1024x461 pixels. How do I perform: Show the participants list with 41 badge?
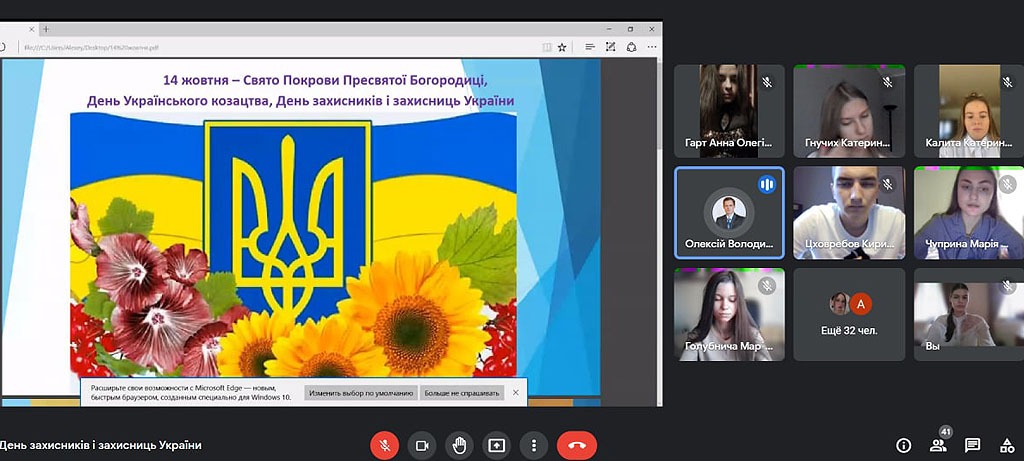[938, 445]
